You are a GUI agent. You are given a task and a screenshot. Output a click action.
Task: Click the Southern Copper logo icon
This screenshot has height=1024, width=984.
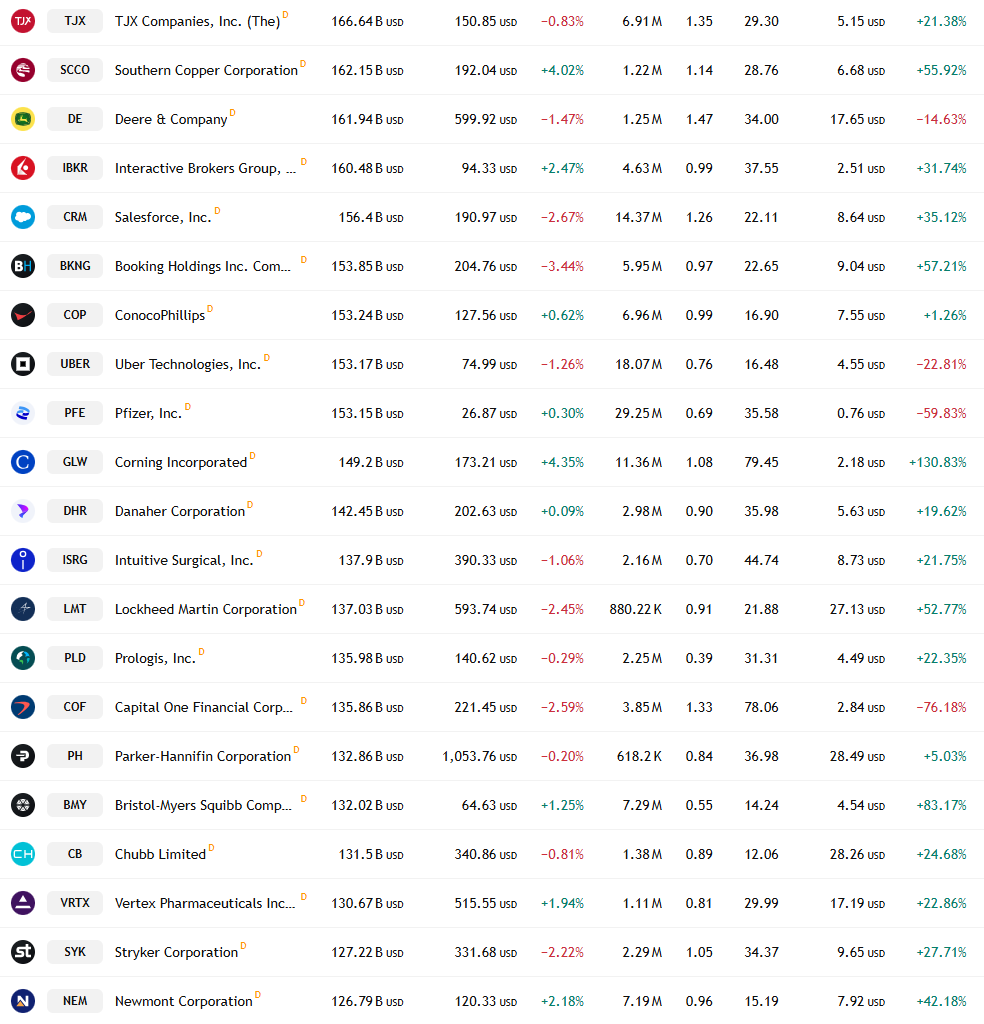click(x=23, y=70)
